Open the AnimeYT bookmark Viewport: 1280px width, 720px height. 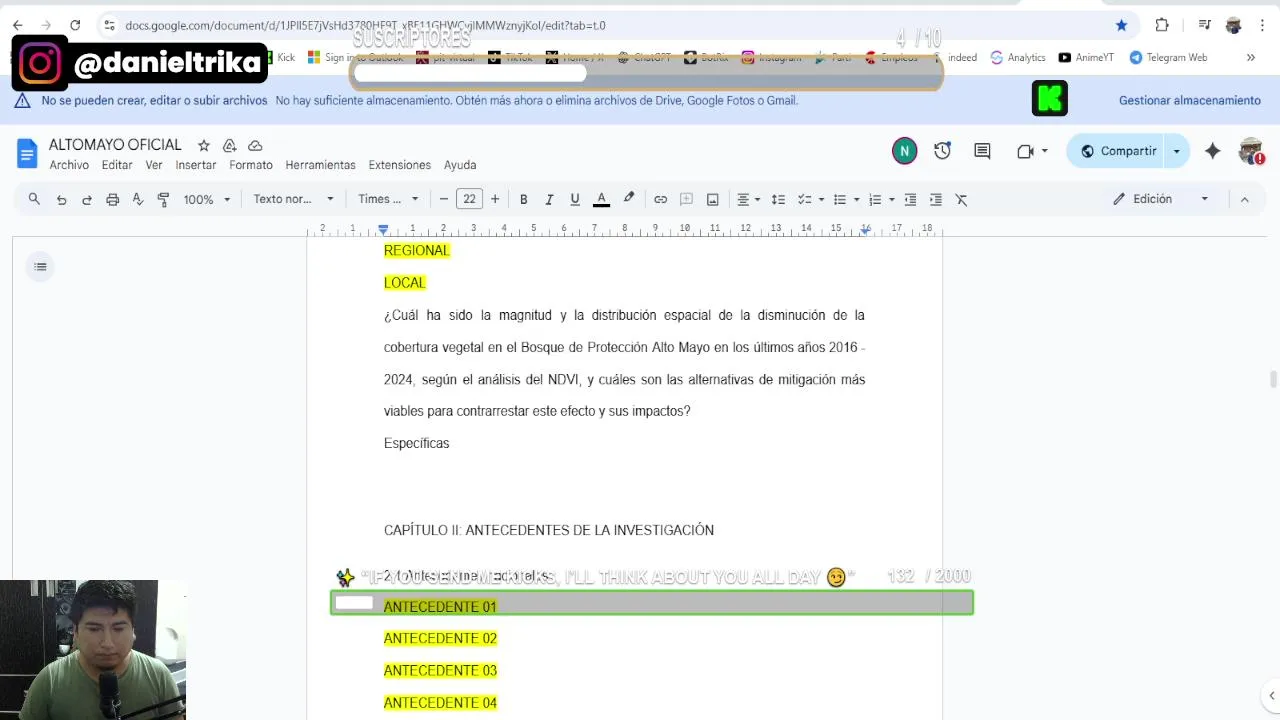pos(1086,57)
